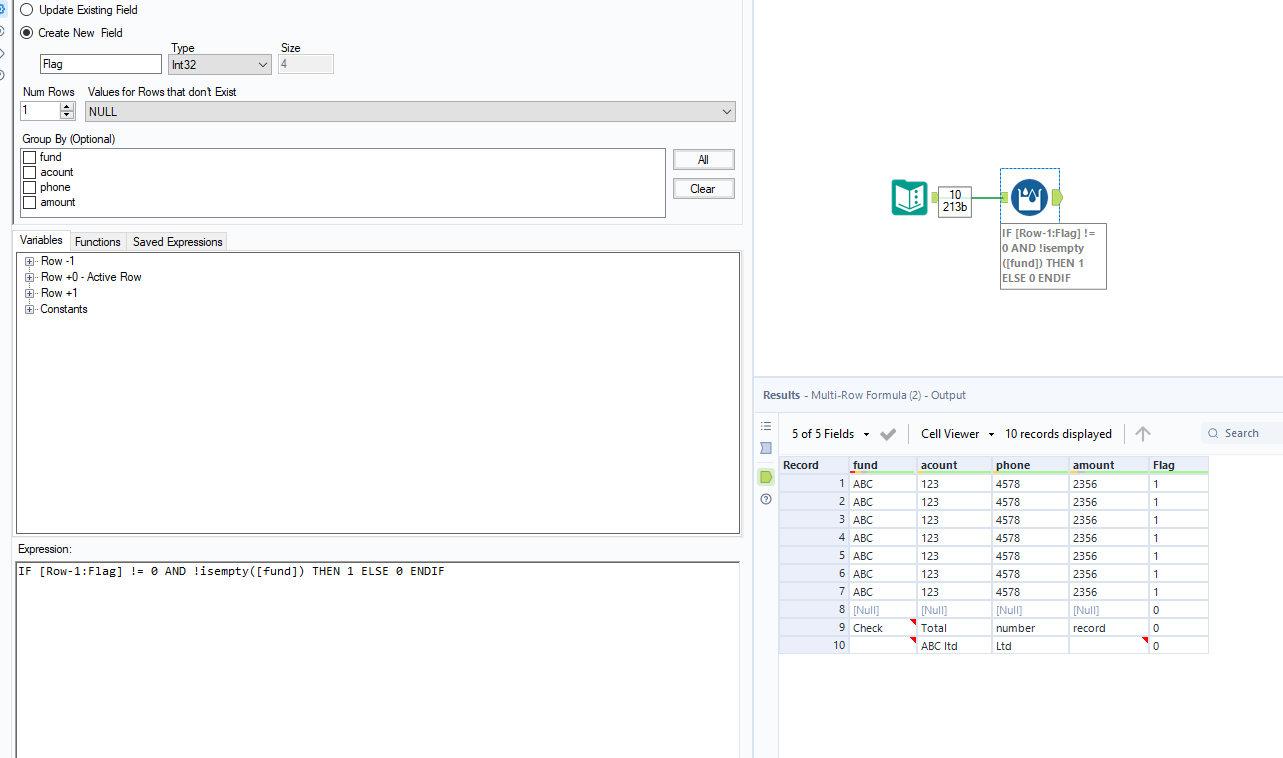Expand the Constants node
Image resolution: width=1283 pixels, height=758 pixels.
[30, 309]
